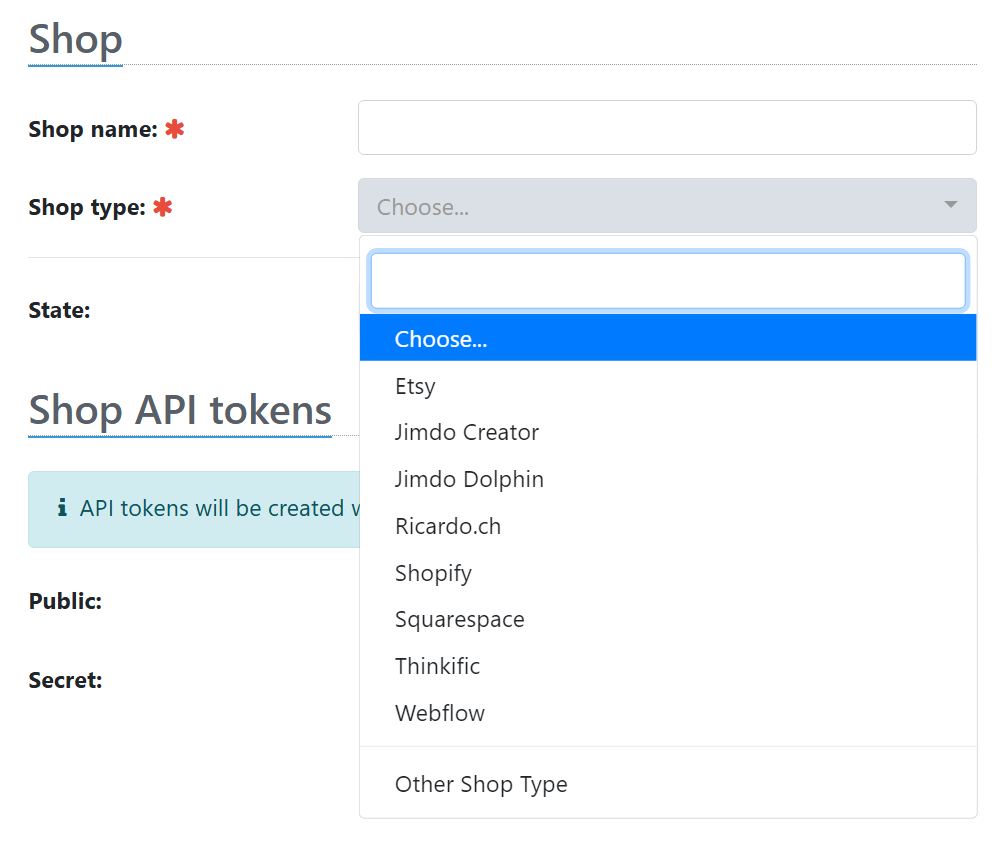Click the API tokens will be created notice
The image size is (1005, 842).
point(194,509)
